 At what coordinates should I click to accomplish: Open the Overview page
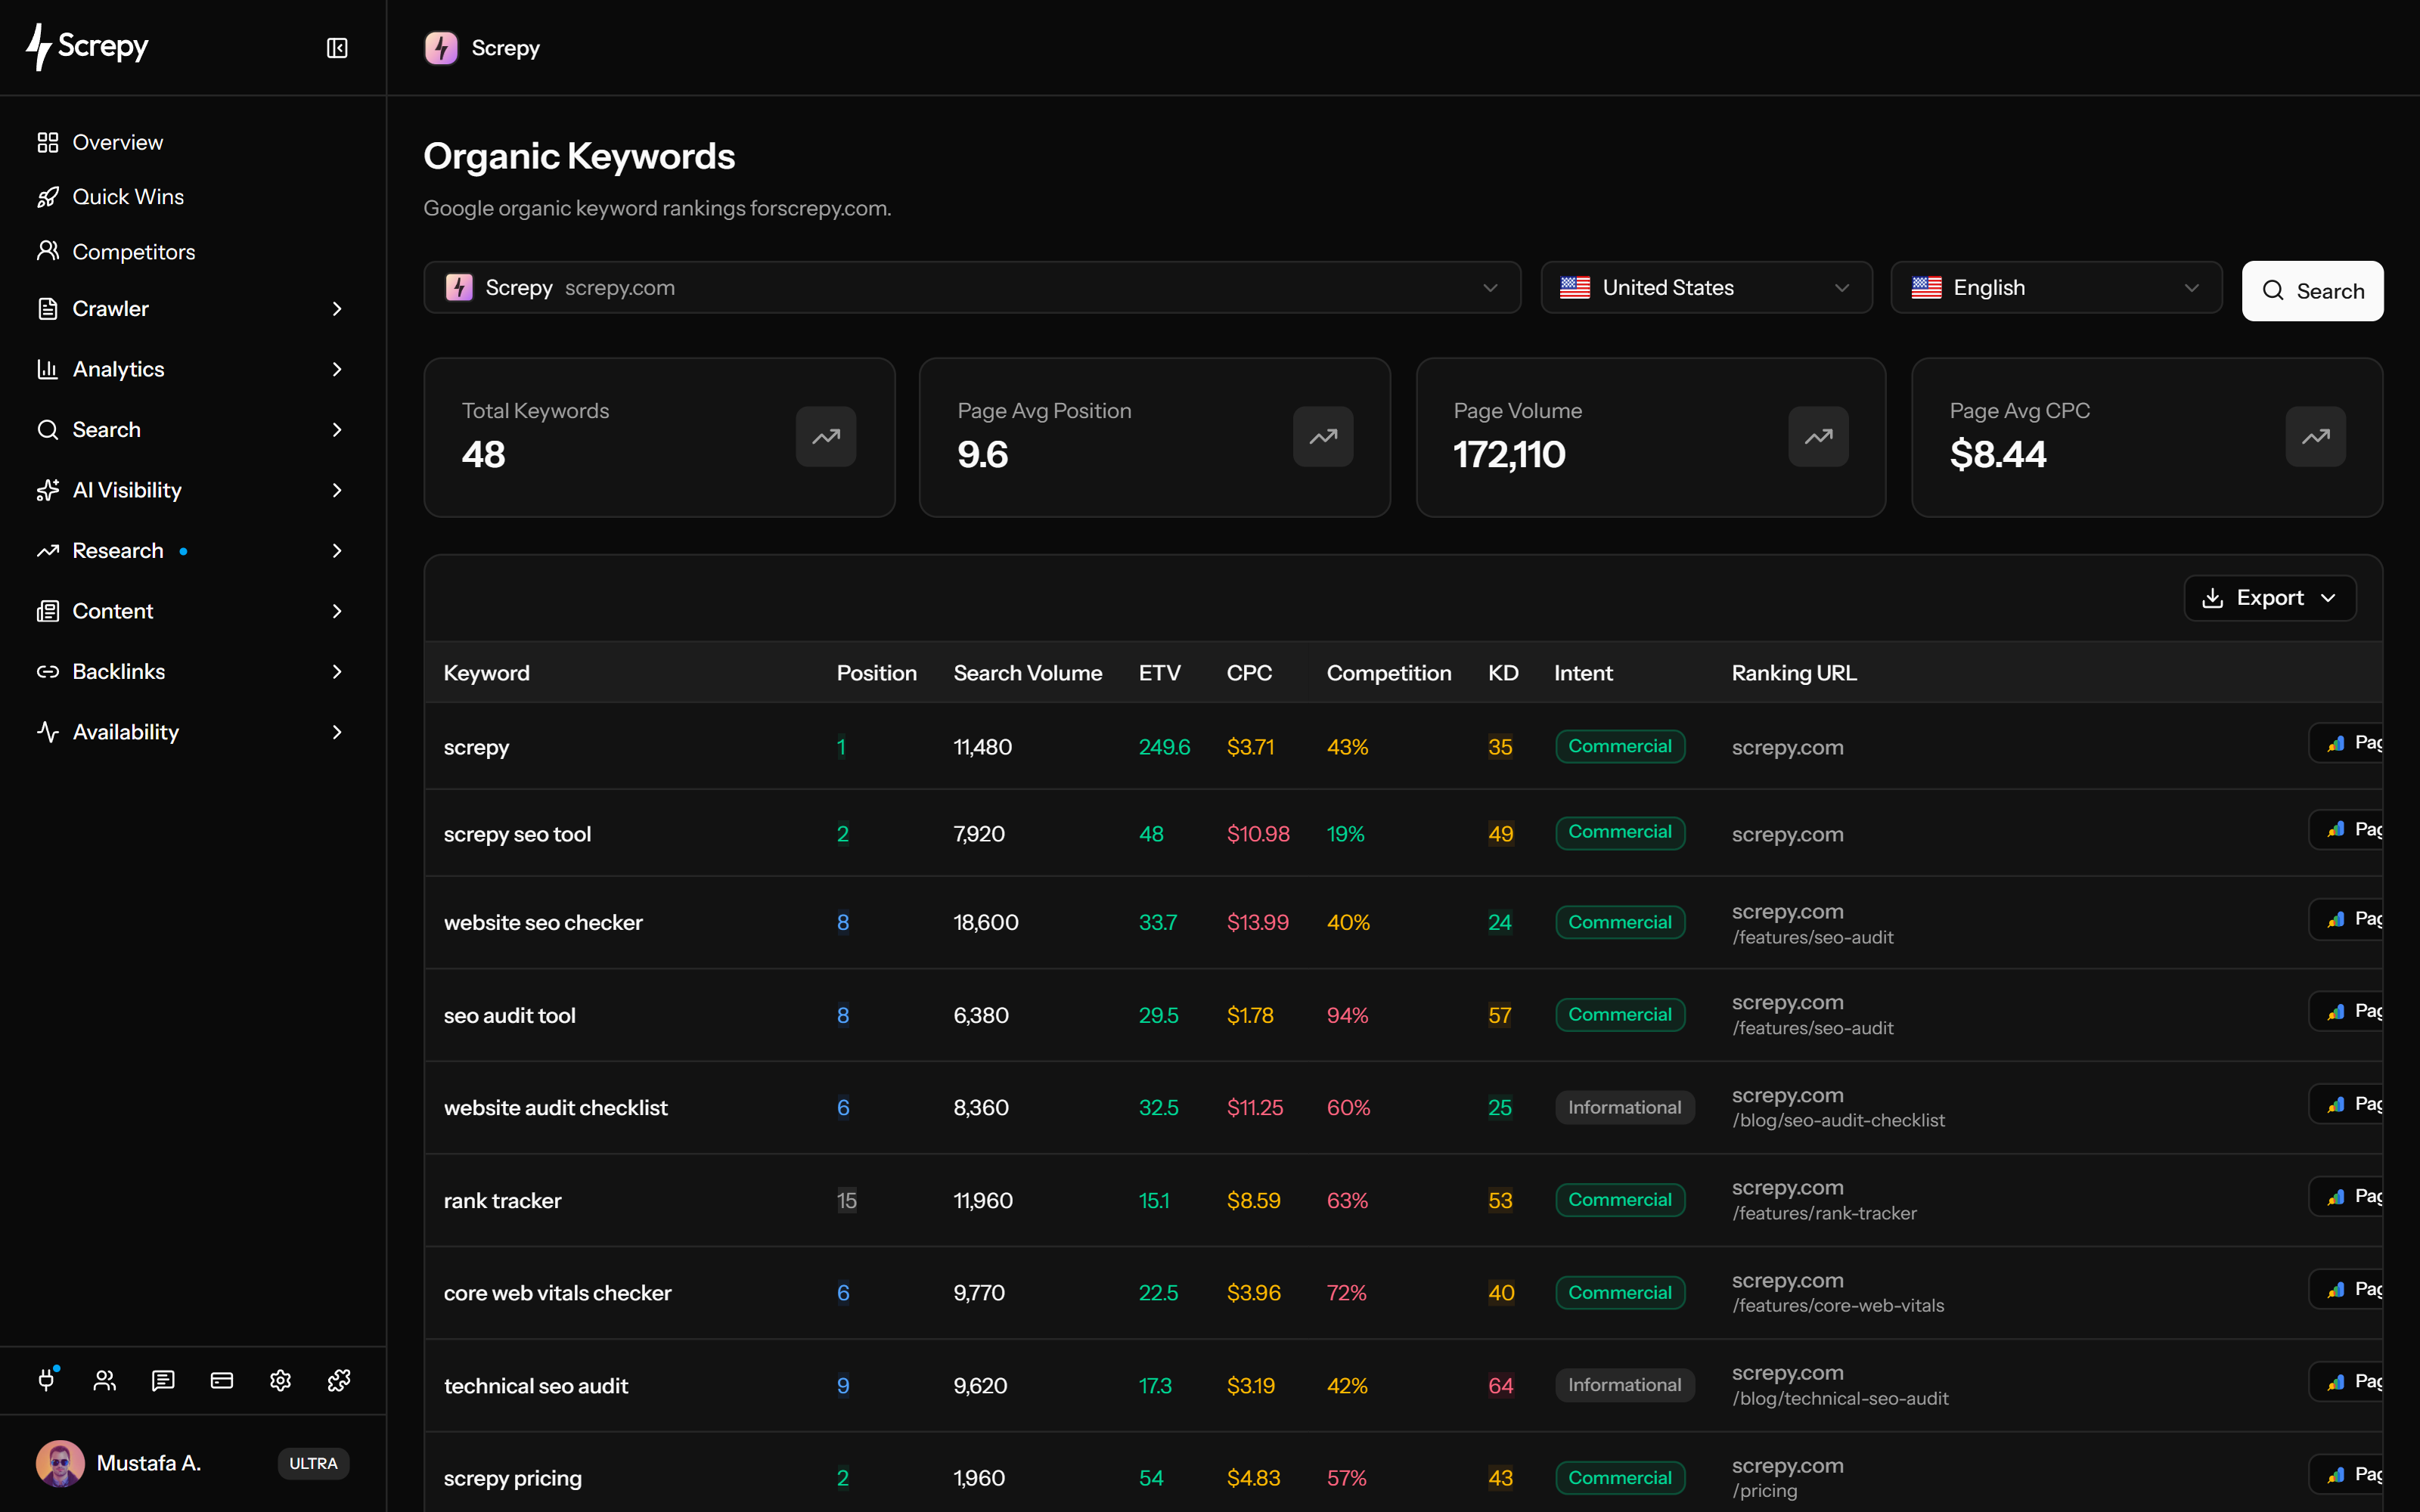click(x=193, y=142)
